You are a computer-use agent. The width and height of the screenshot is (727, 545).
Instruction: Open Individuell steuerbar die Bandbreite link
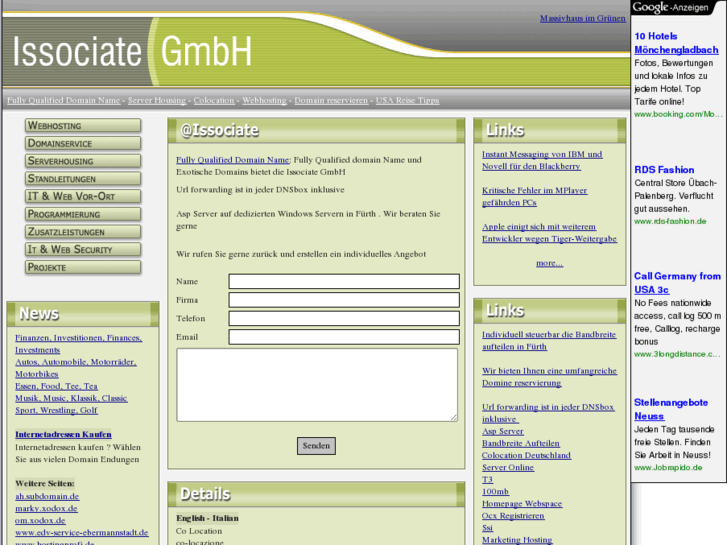click(549, 340)
